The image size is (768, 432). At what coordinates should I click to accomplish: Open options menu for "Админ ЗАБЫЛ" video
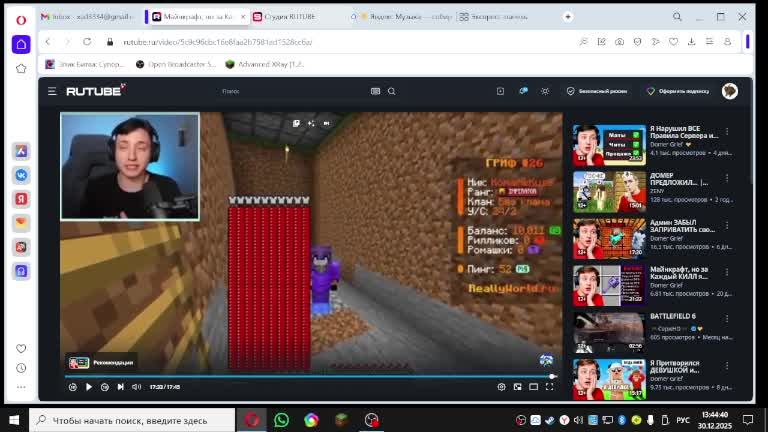click(x=727, y=225)
